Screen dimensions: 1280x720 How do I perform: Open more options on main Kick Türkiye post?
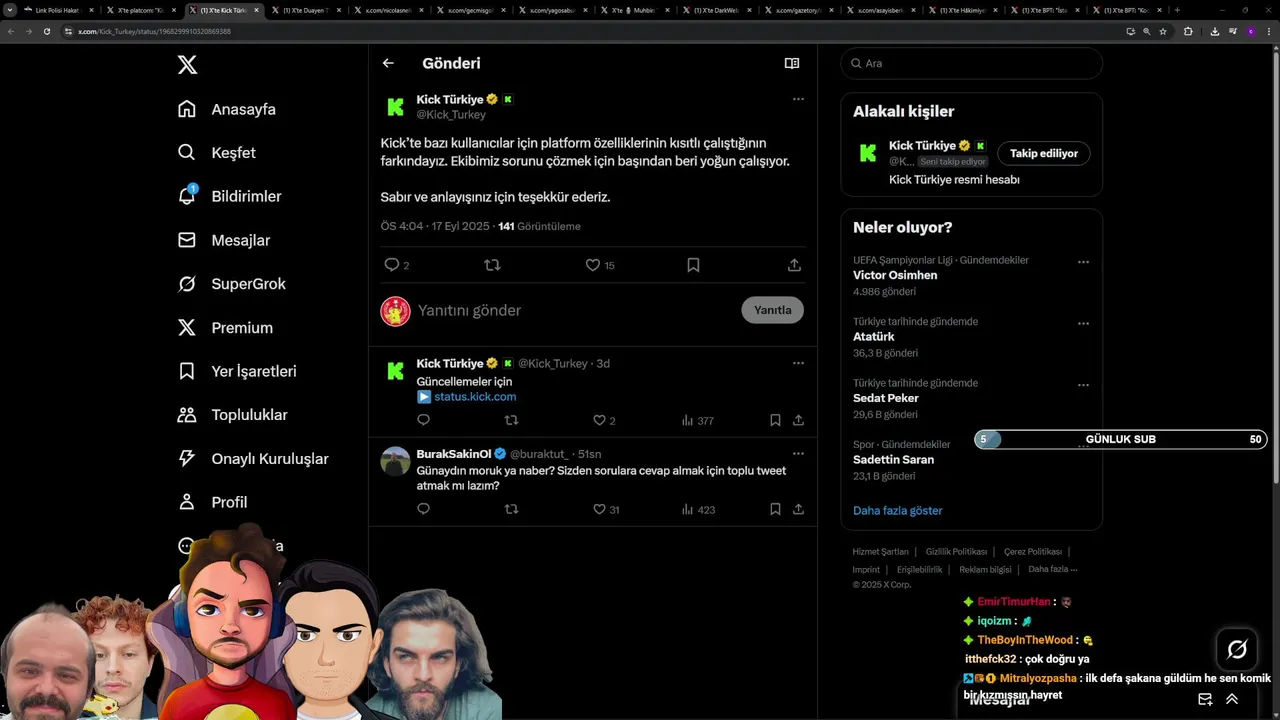[x=798, y=99]
